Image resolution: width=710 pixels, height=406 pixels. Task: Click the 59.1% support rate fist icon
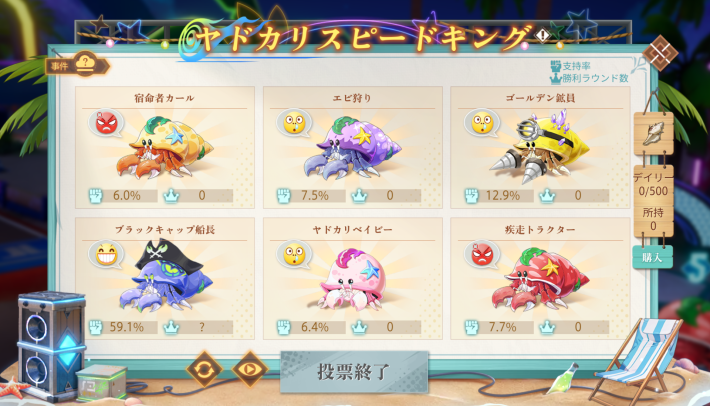pyautogui.click(x=96, y=327)
